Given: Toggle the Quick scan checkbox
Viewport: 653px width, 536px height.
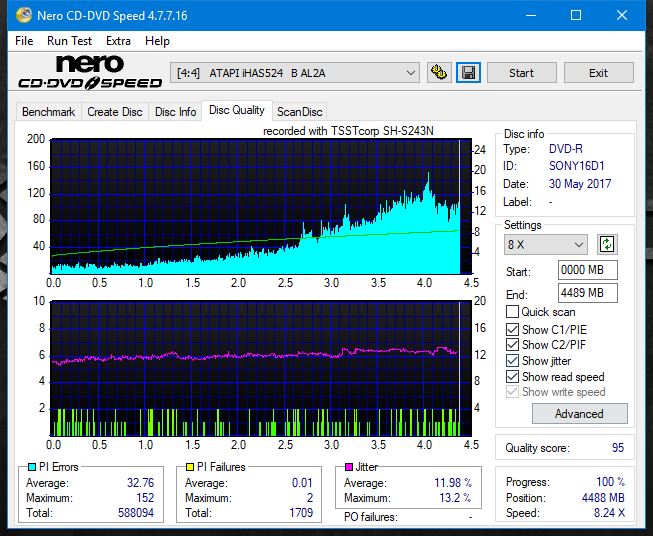Looking at the screenshot, I should 512,312.
